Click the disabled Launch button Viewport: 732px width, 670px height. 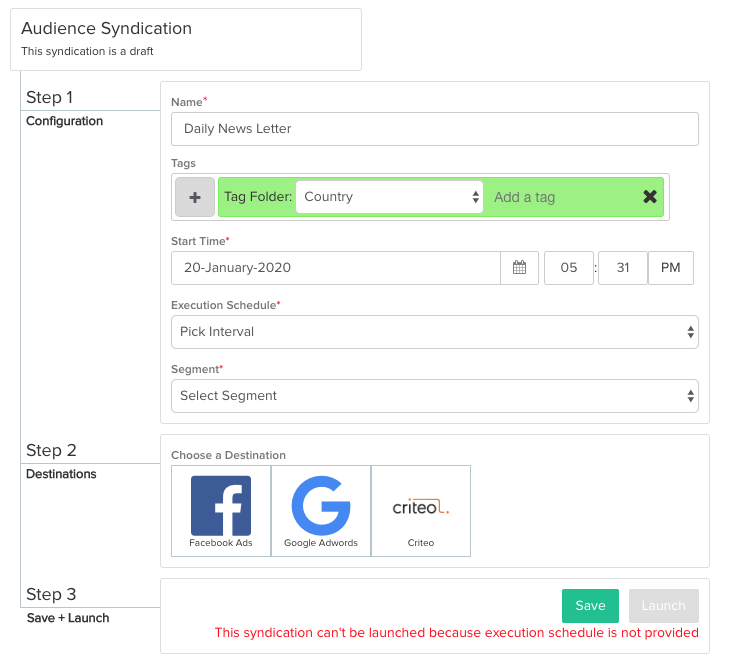663,606
